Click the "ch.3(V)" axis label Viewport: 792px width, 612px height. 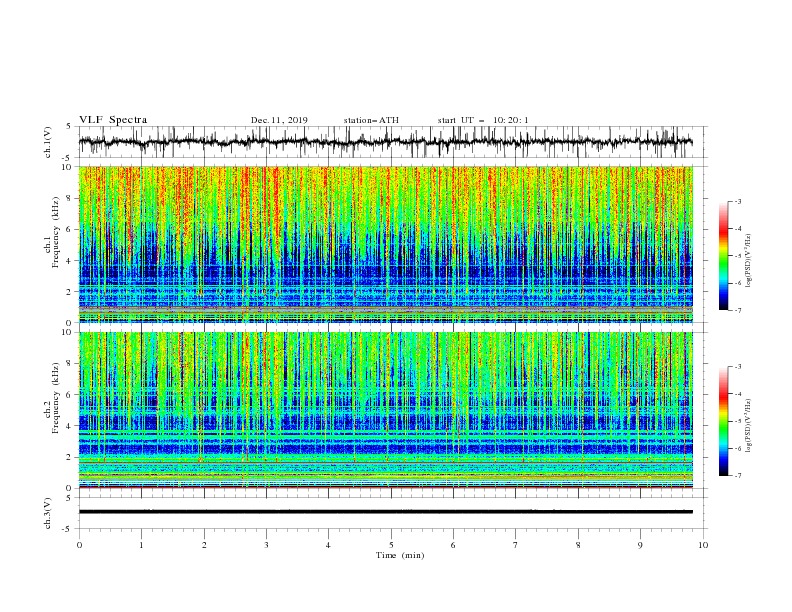tap(48, 513)
